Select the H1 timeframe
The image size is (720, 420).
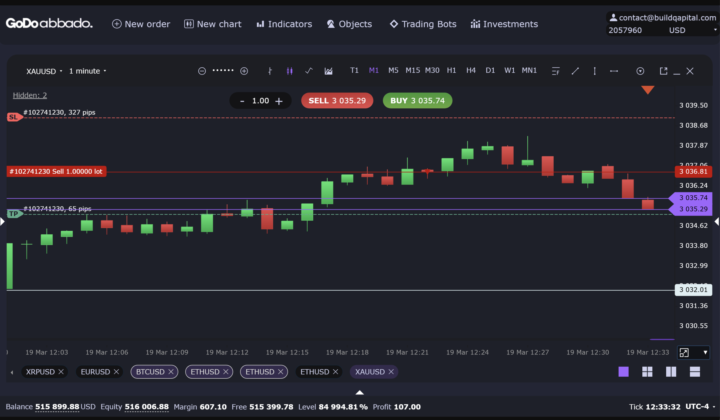(x=451, y=71)
